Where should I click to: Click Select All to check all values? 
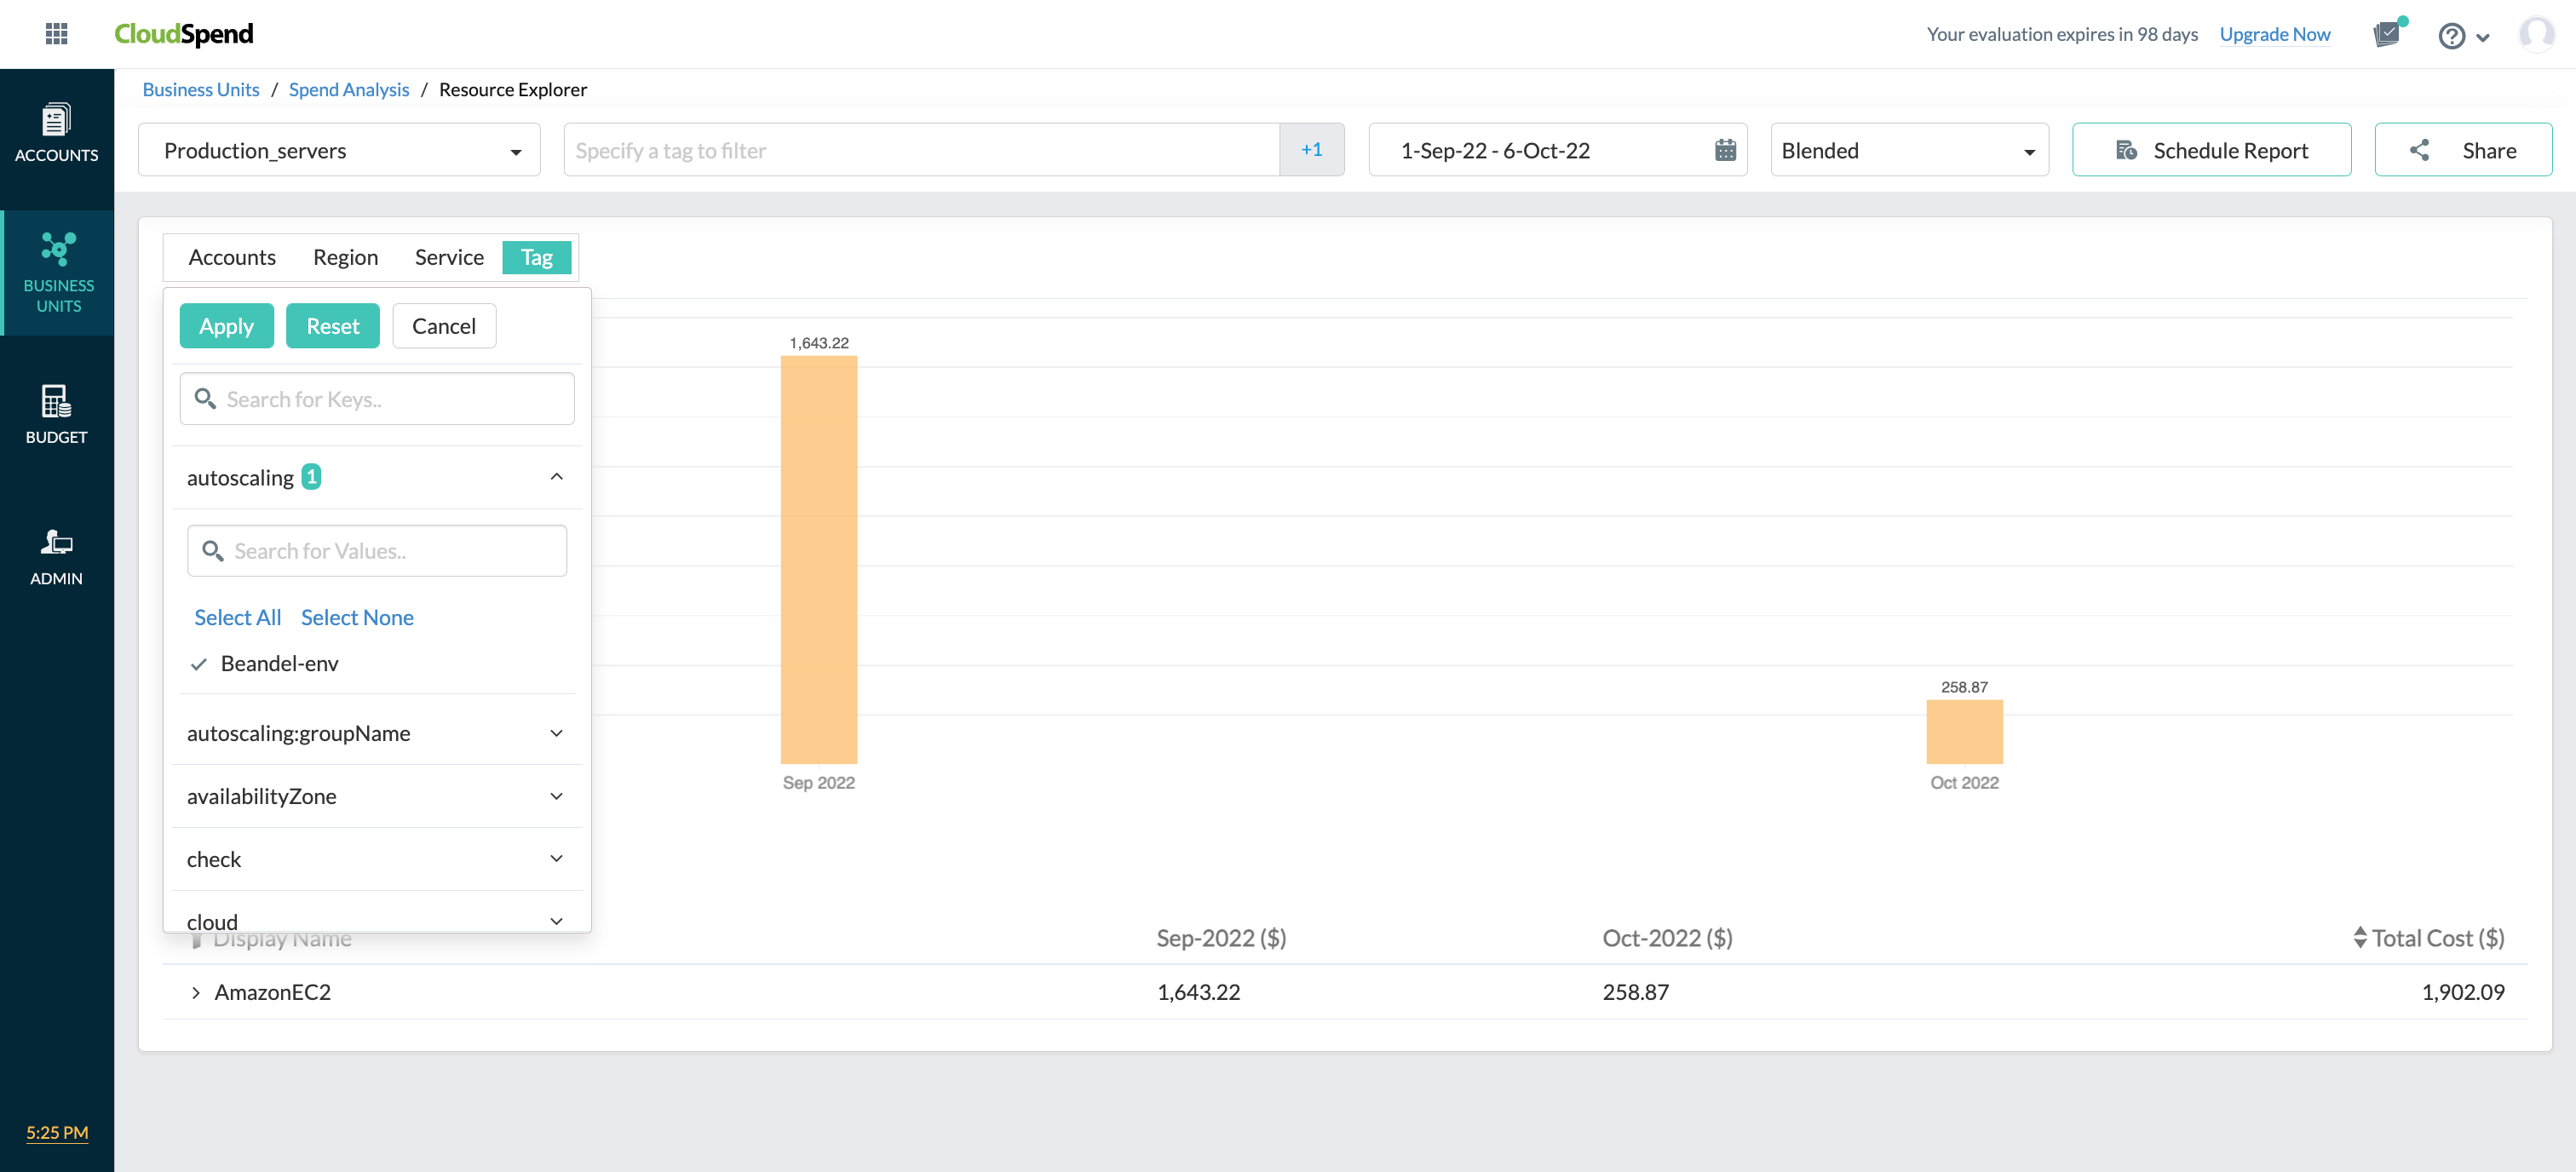(237, 617)
